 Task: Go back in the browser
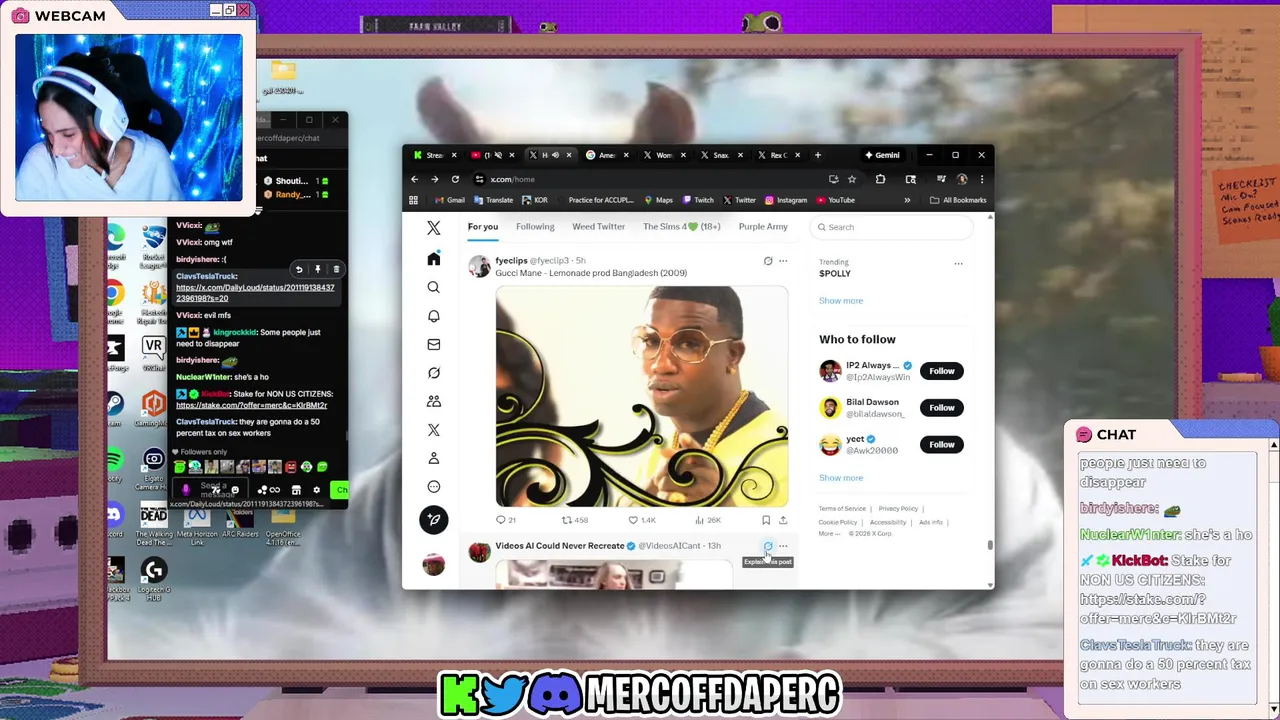[414, 179]
